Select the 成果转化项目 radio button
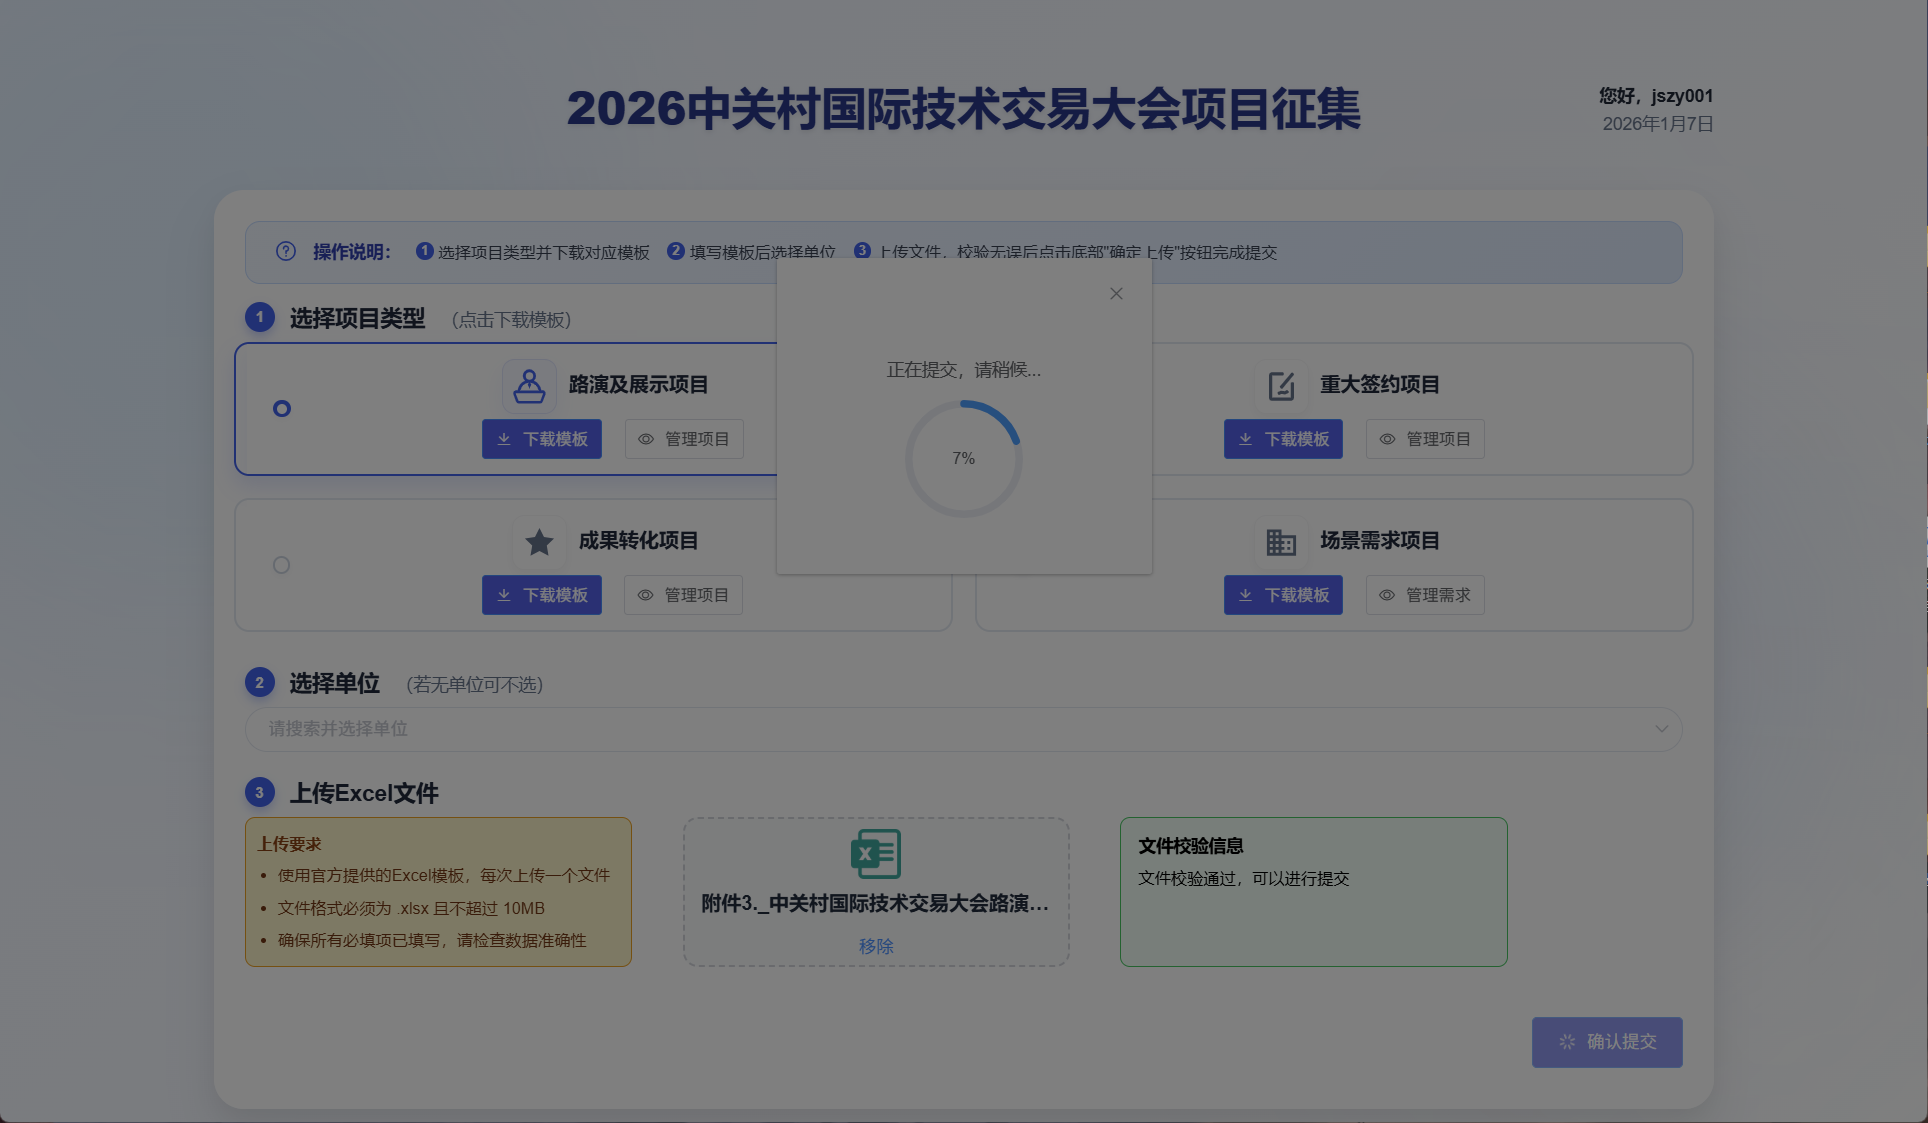Viewport: 1928px width, 1123px height. coord(282,565)
